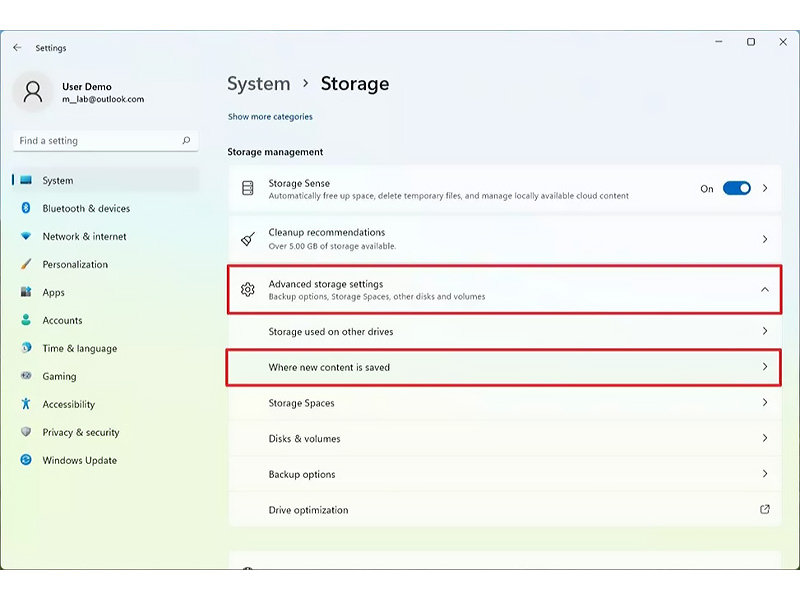Open Drive optimization external link icon

[x=764, y=509]
